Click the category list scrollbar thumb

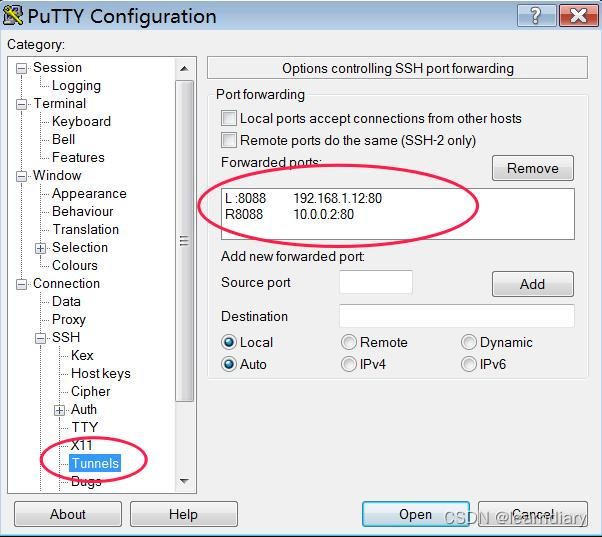(x=184, y=241)
